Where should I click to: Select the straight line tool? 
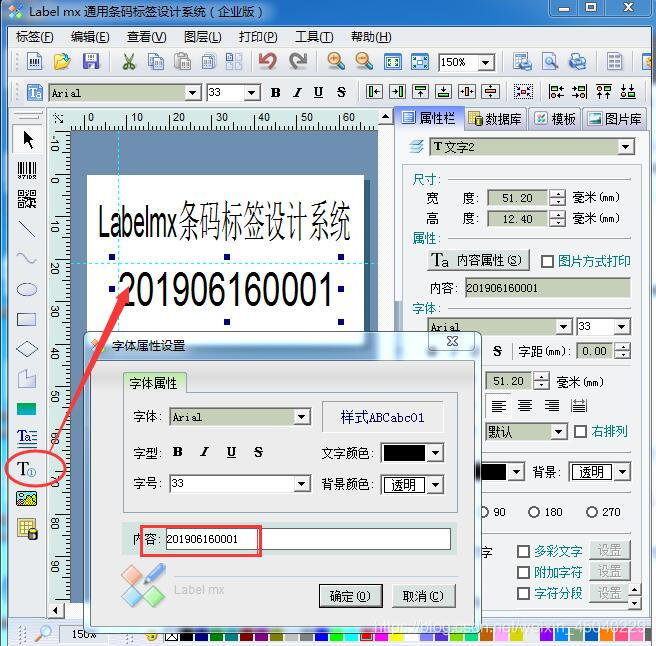27,229
